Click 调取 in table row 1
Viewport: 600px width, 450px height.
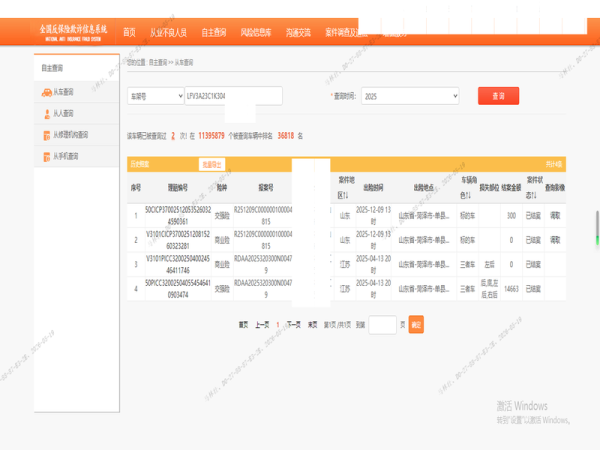(x=555, y=216)
